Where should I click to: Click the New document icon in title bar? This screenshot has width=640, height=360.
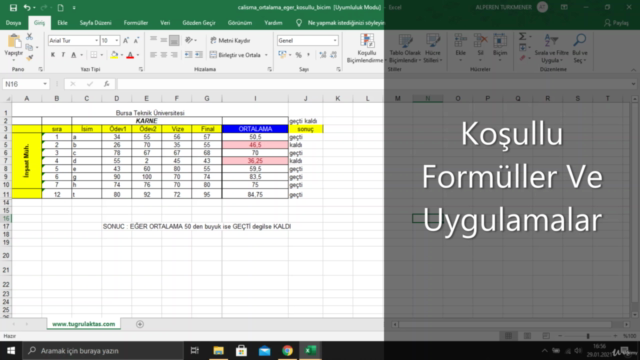[x=60, y=8]
